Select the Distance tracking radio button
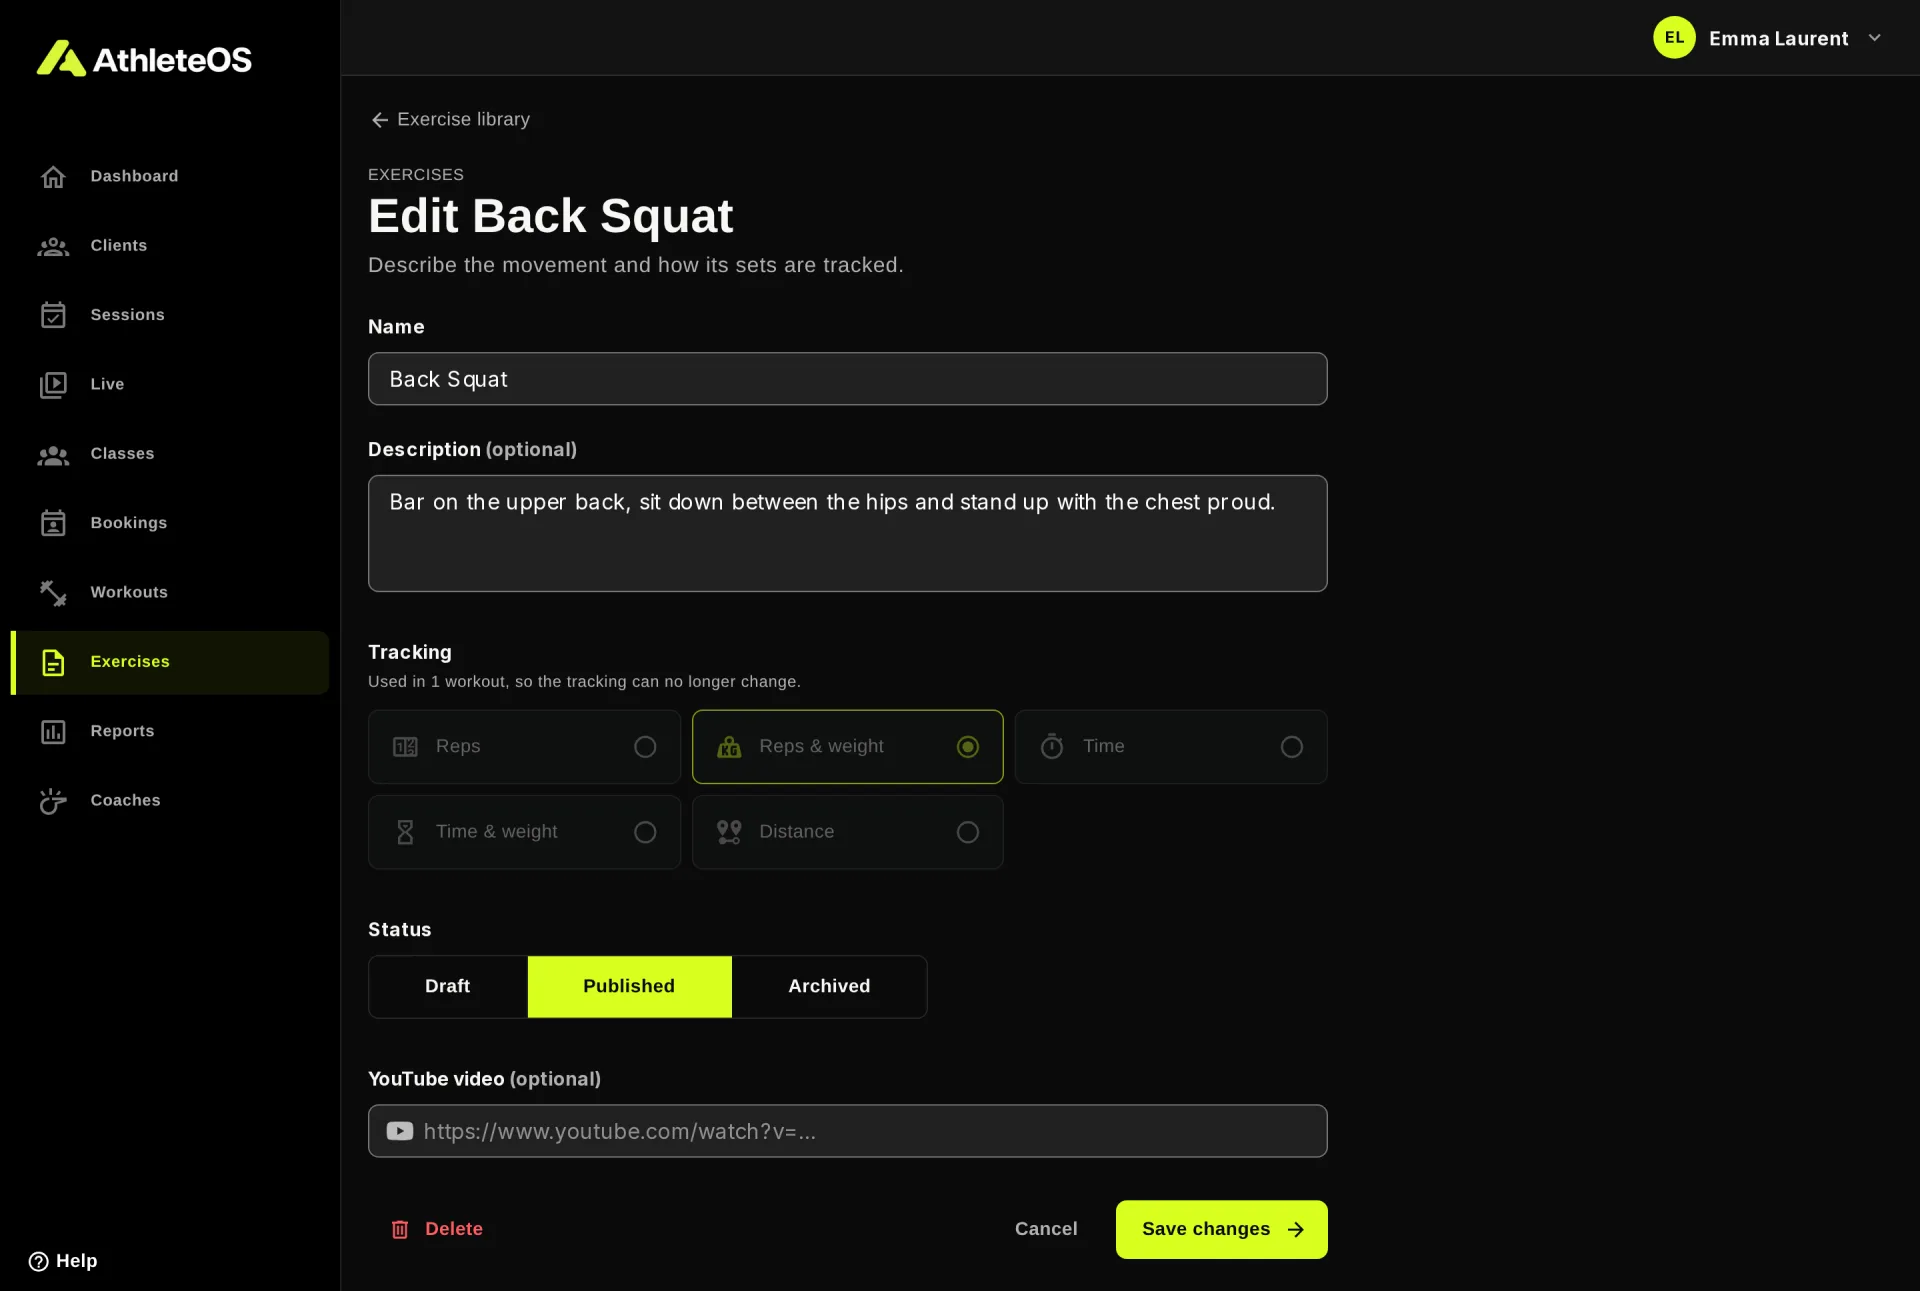Image resolution: width=1920 pixels, height=1291 pixels. [967, 832]
